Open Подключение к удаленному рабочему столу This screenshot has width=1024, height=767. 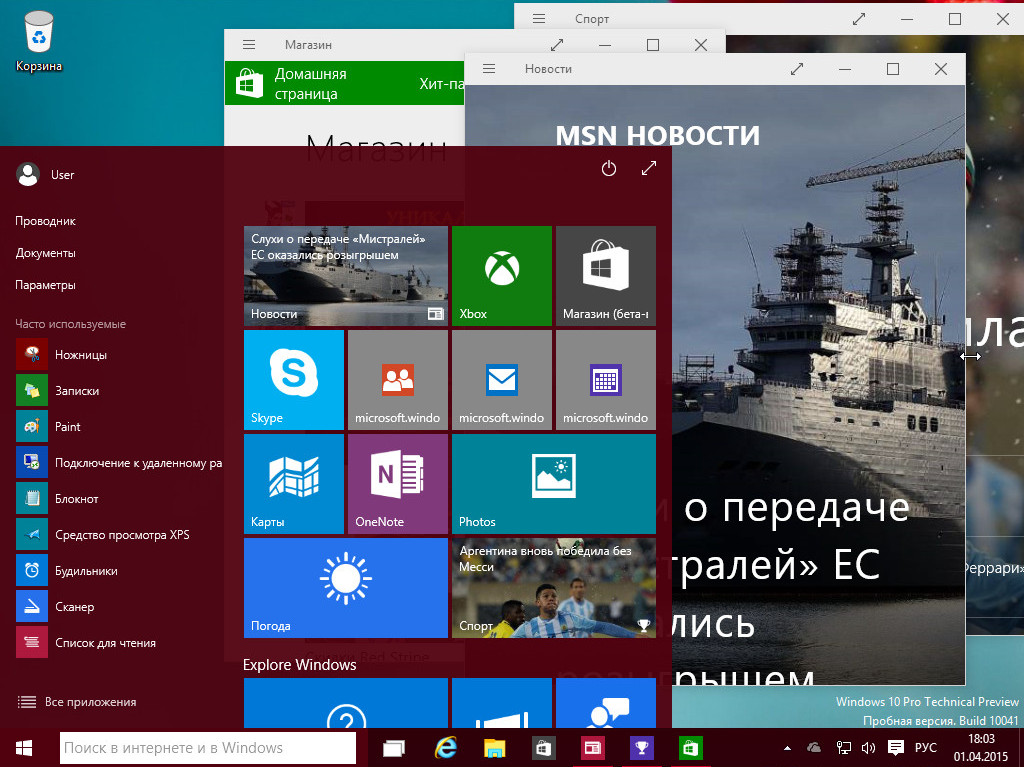click(x=120, y=463)
